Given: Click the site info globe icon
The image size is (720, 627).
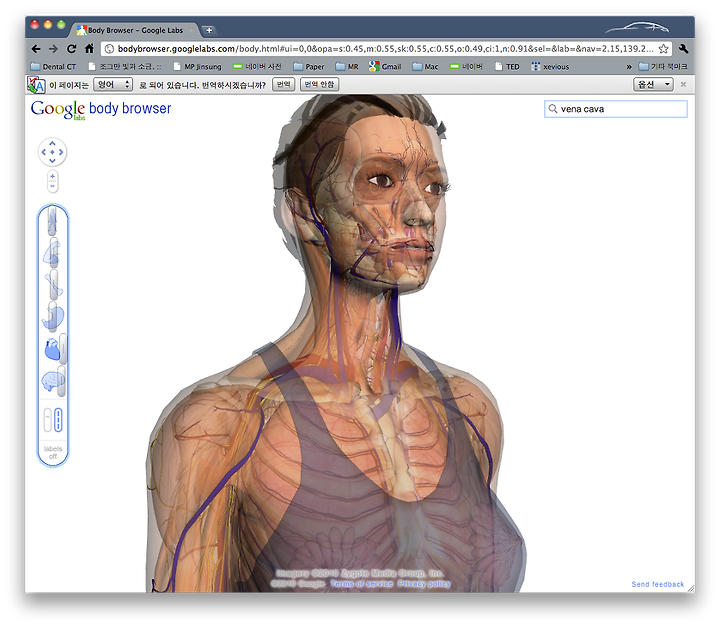Looking at the screenshot, I should (109, 49).
